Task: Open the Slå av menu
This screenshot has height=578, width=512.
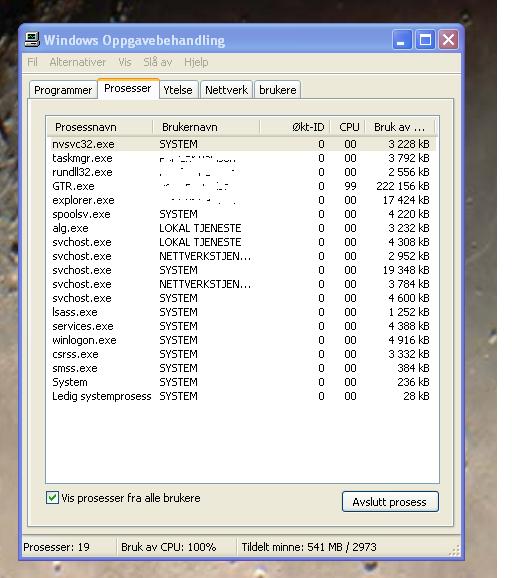Action: click(x=157, y=62)
